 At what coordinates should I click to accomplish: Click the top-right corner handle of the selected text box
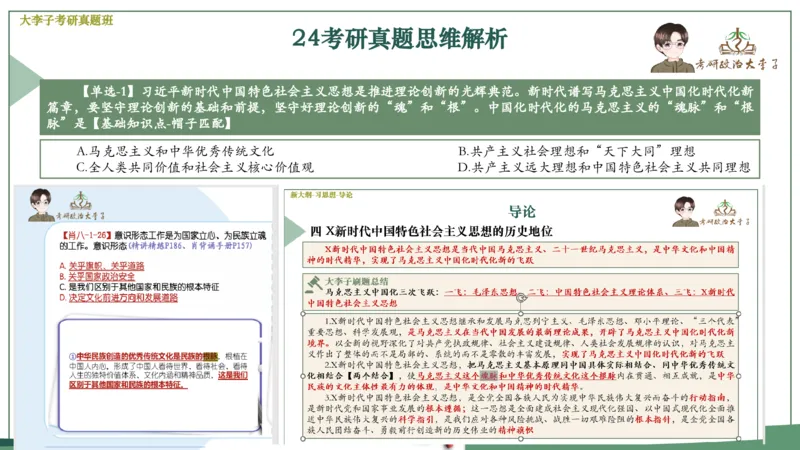[x=738, y=314]
